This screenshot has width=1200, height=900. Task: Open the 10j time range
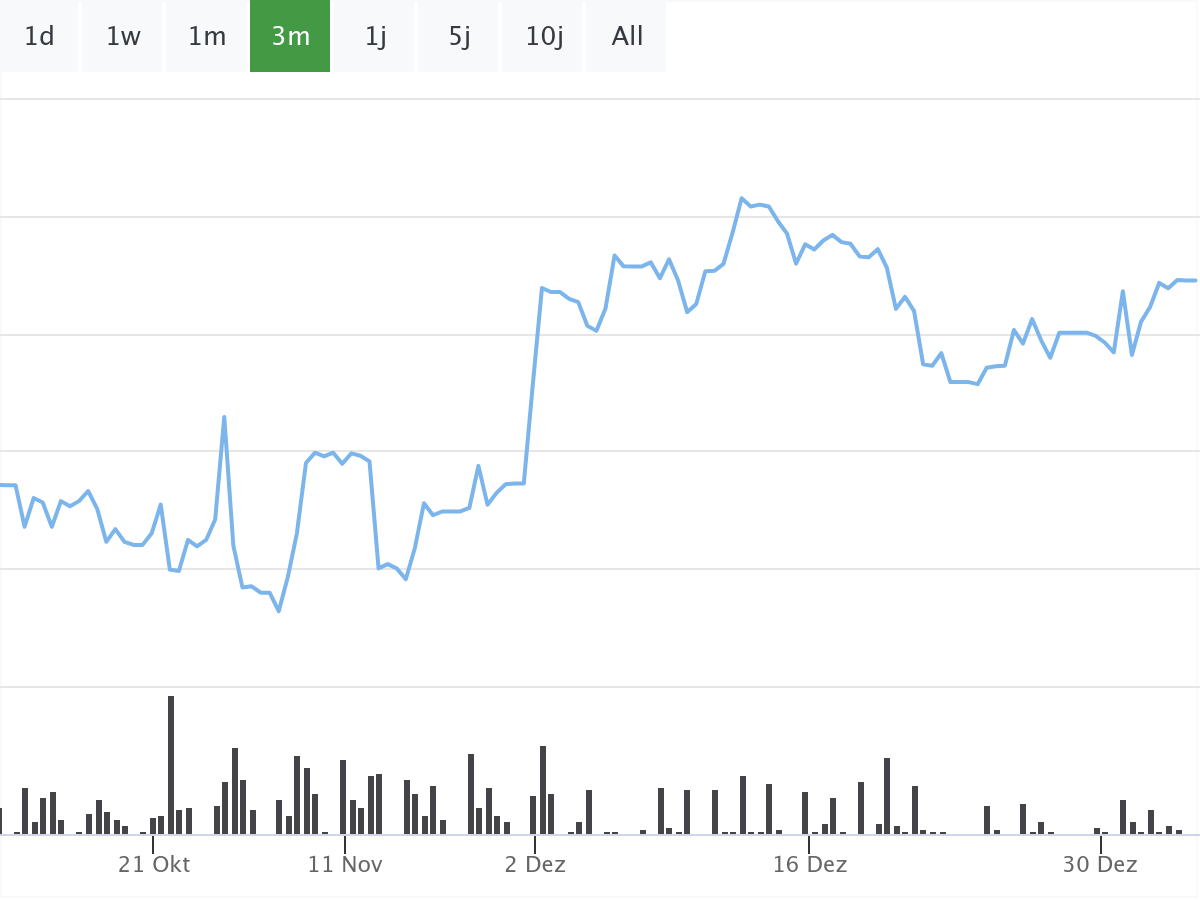pos(544,37)
